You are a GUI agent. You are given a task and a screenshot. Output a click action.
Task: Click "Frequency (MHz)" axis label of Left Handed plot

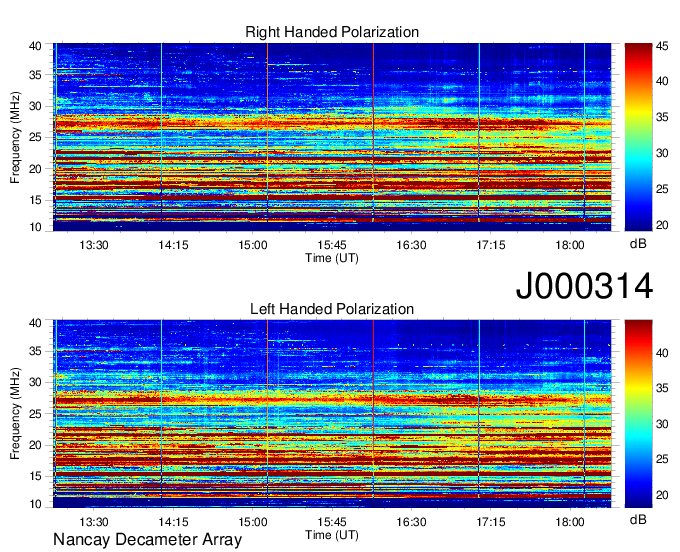[15, 414]
